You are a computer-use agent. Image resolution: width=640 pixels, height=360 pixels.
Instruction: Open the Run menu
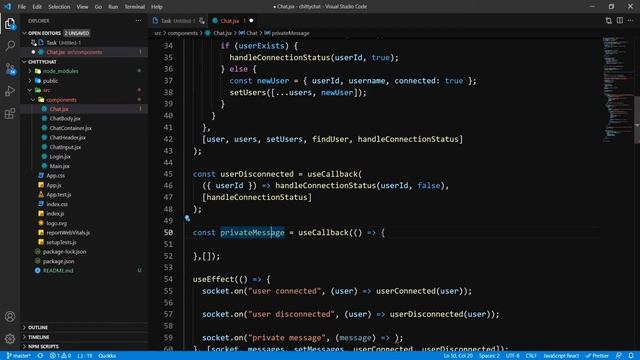113,7
